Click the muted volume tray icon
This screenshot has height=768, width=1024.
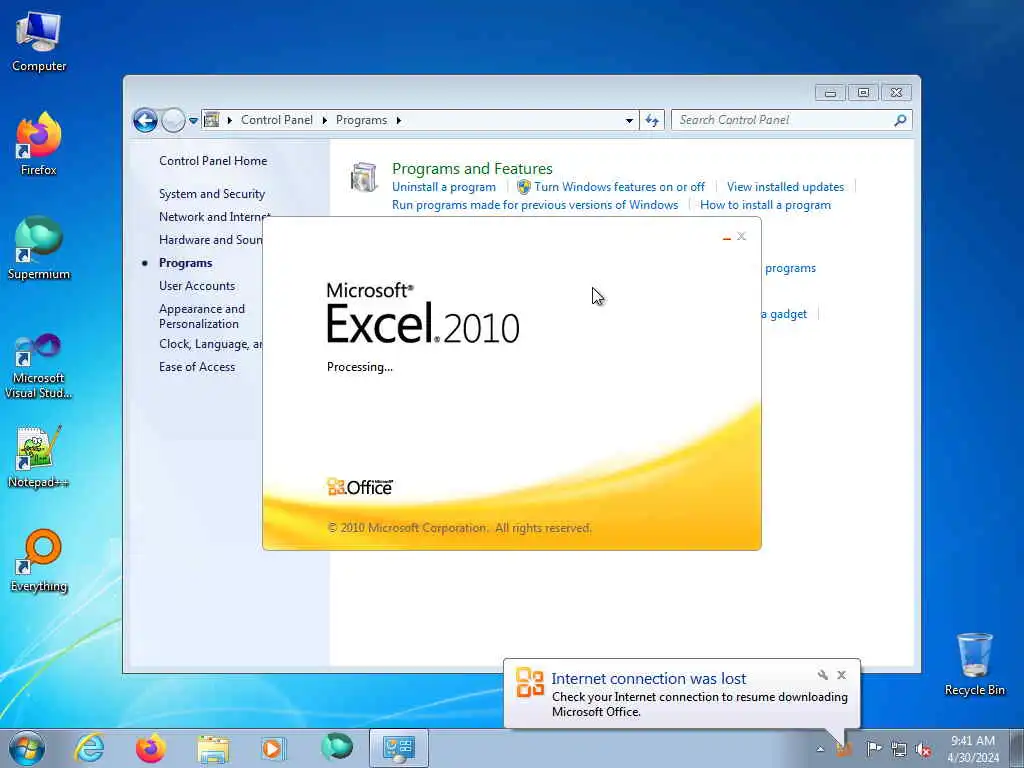click(923, 749)
